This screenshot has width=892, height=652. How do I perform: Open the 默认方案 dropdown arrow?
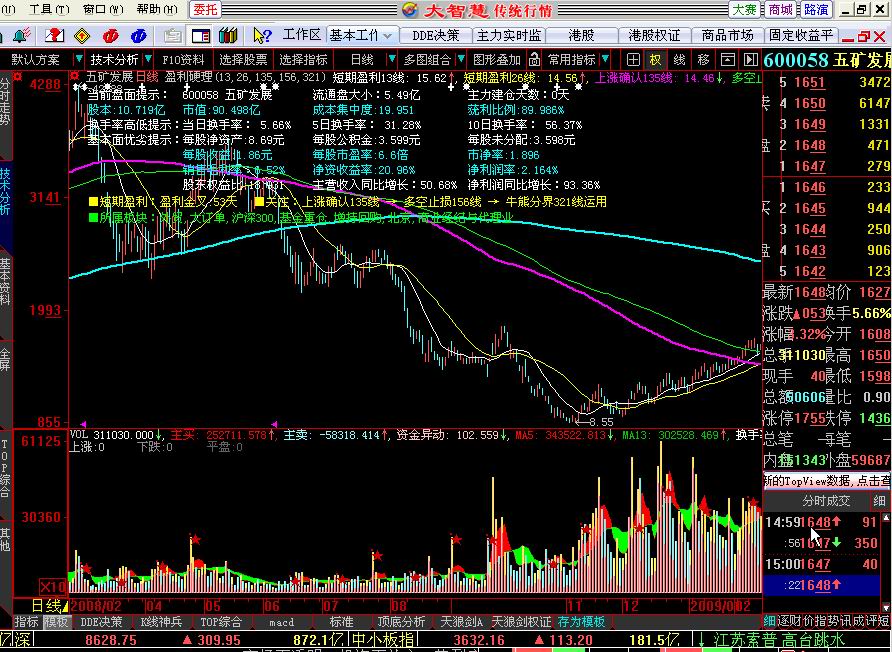[78, 59]
